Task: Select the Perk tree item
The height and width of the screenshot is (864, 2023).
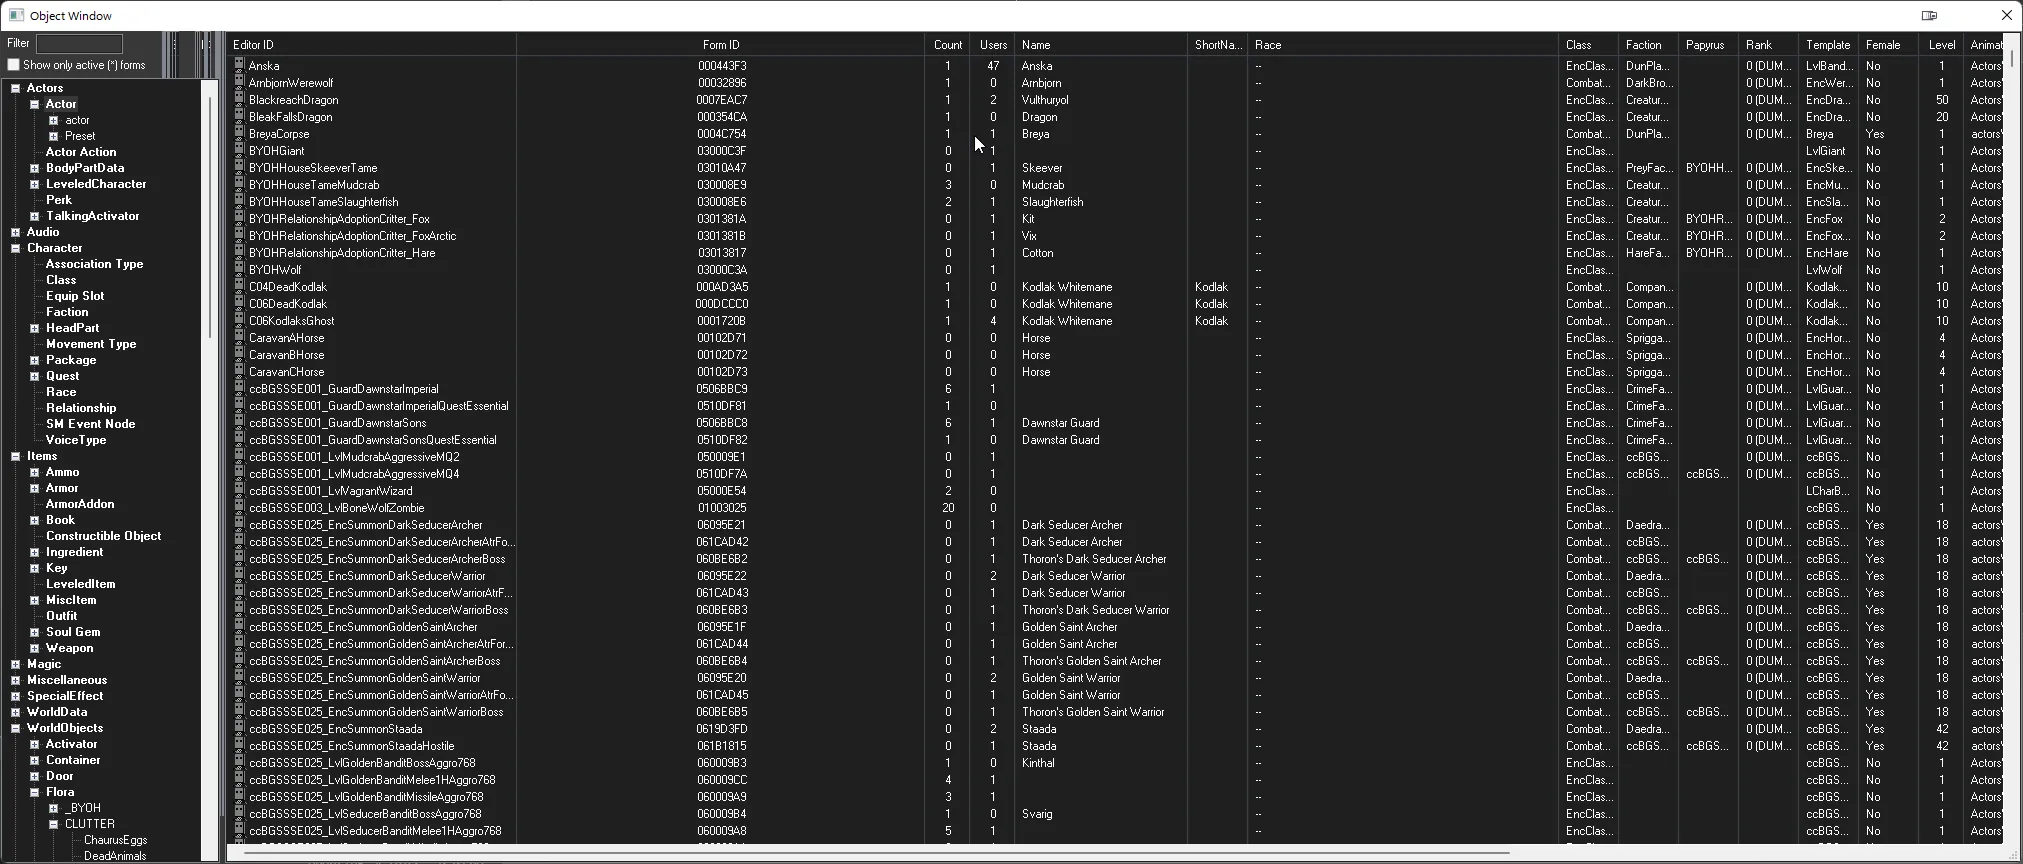Action: coord(59,200)
